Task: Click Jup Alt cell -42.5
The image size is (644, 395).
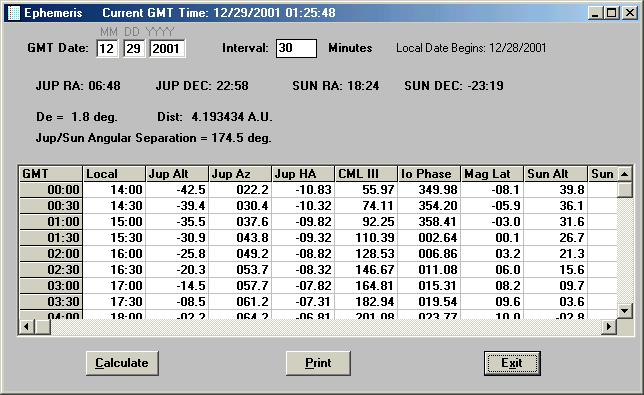Action: pos(177,190)
